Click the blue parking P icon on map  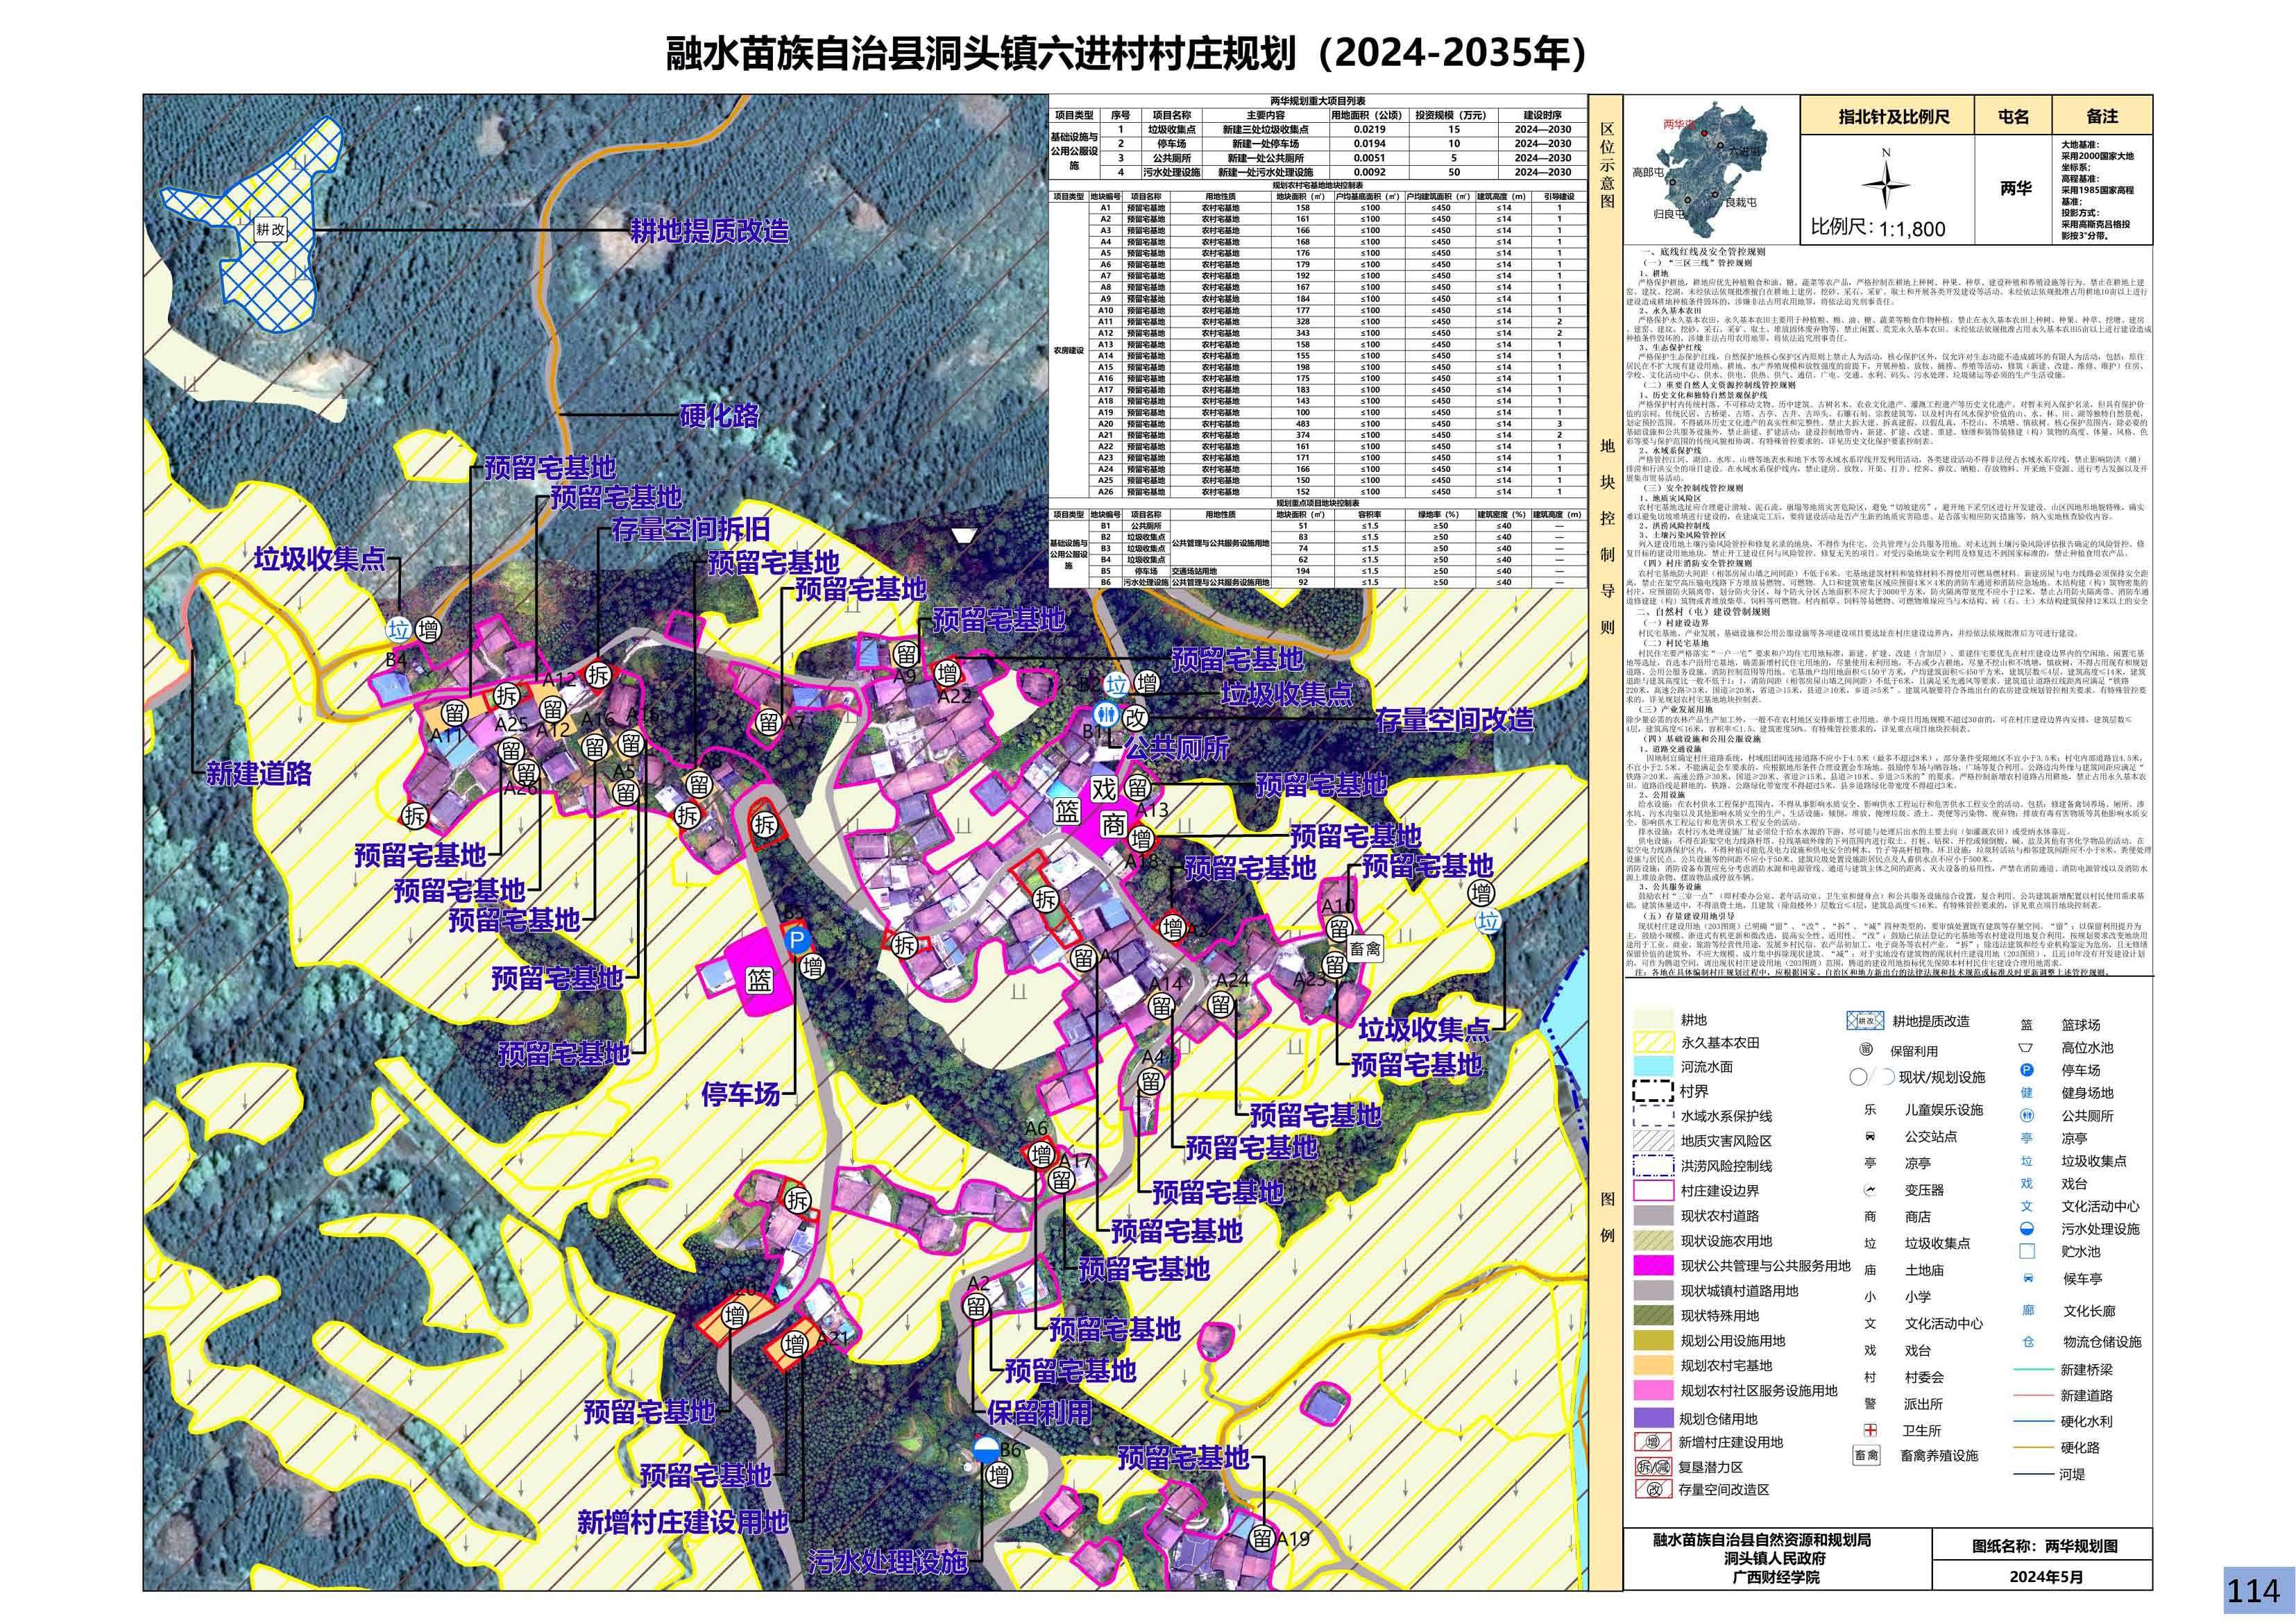coord(797,940)
